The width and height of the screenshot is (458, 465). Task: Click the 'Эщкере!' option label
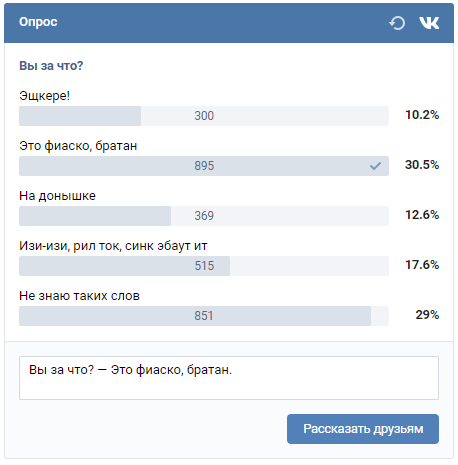44,96
